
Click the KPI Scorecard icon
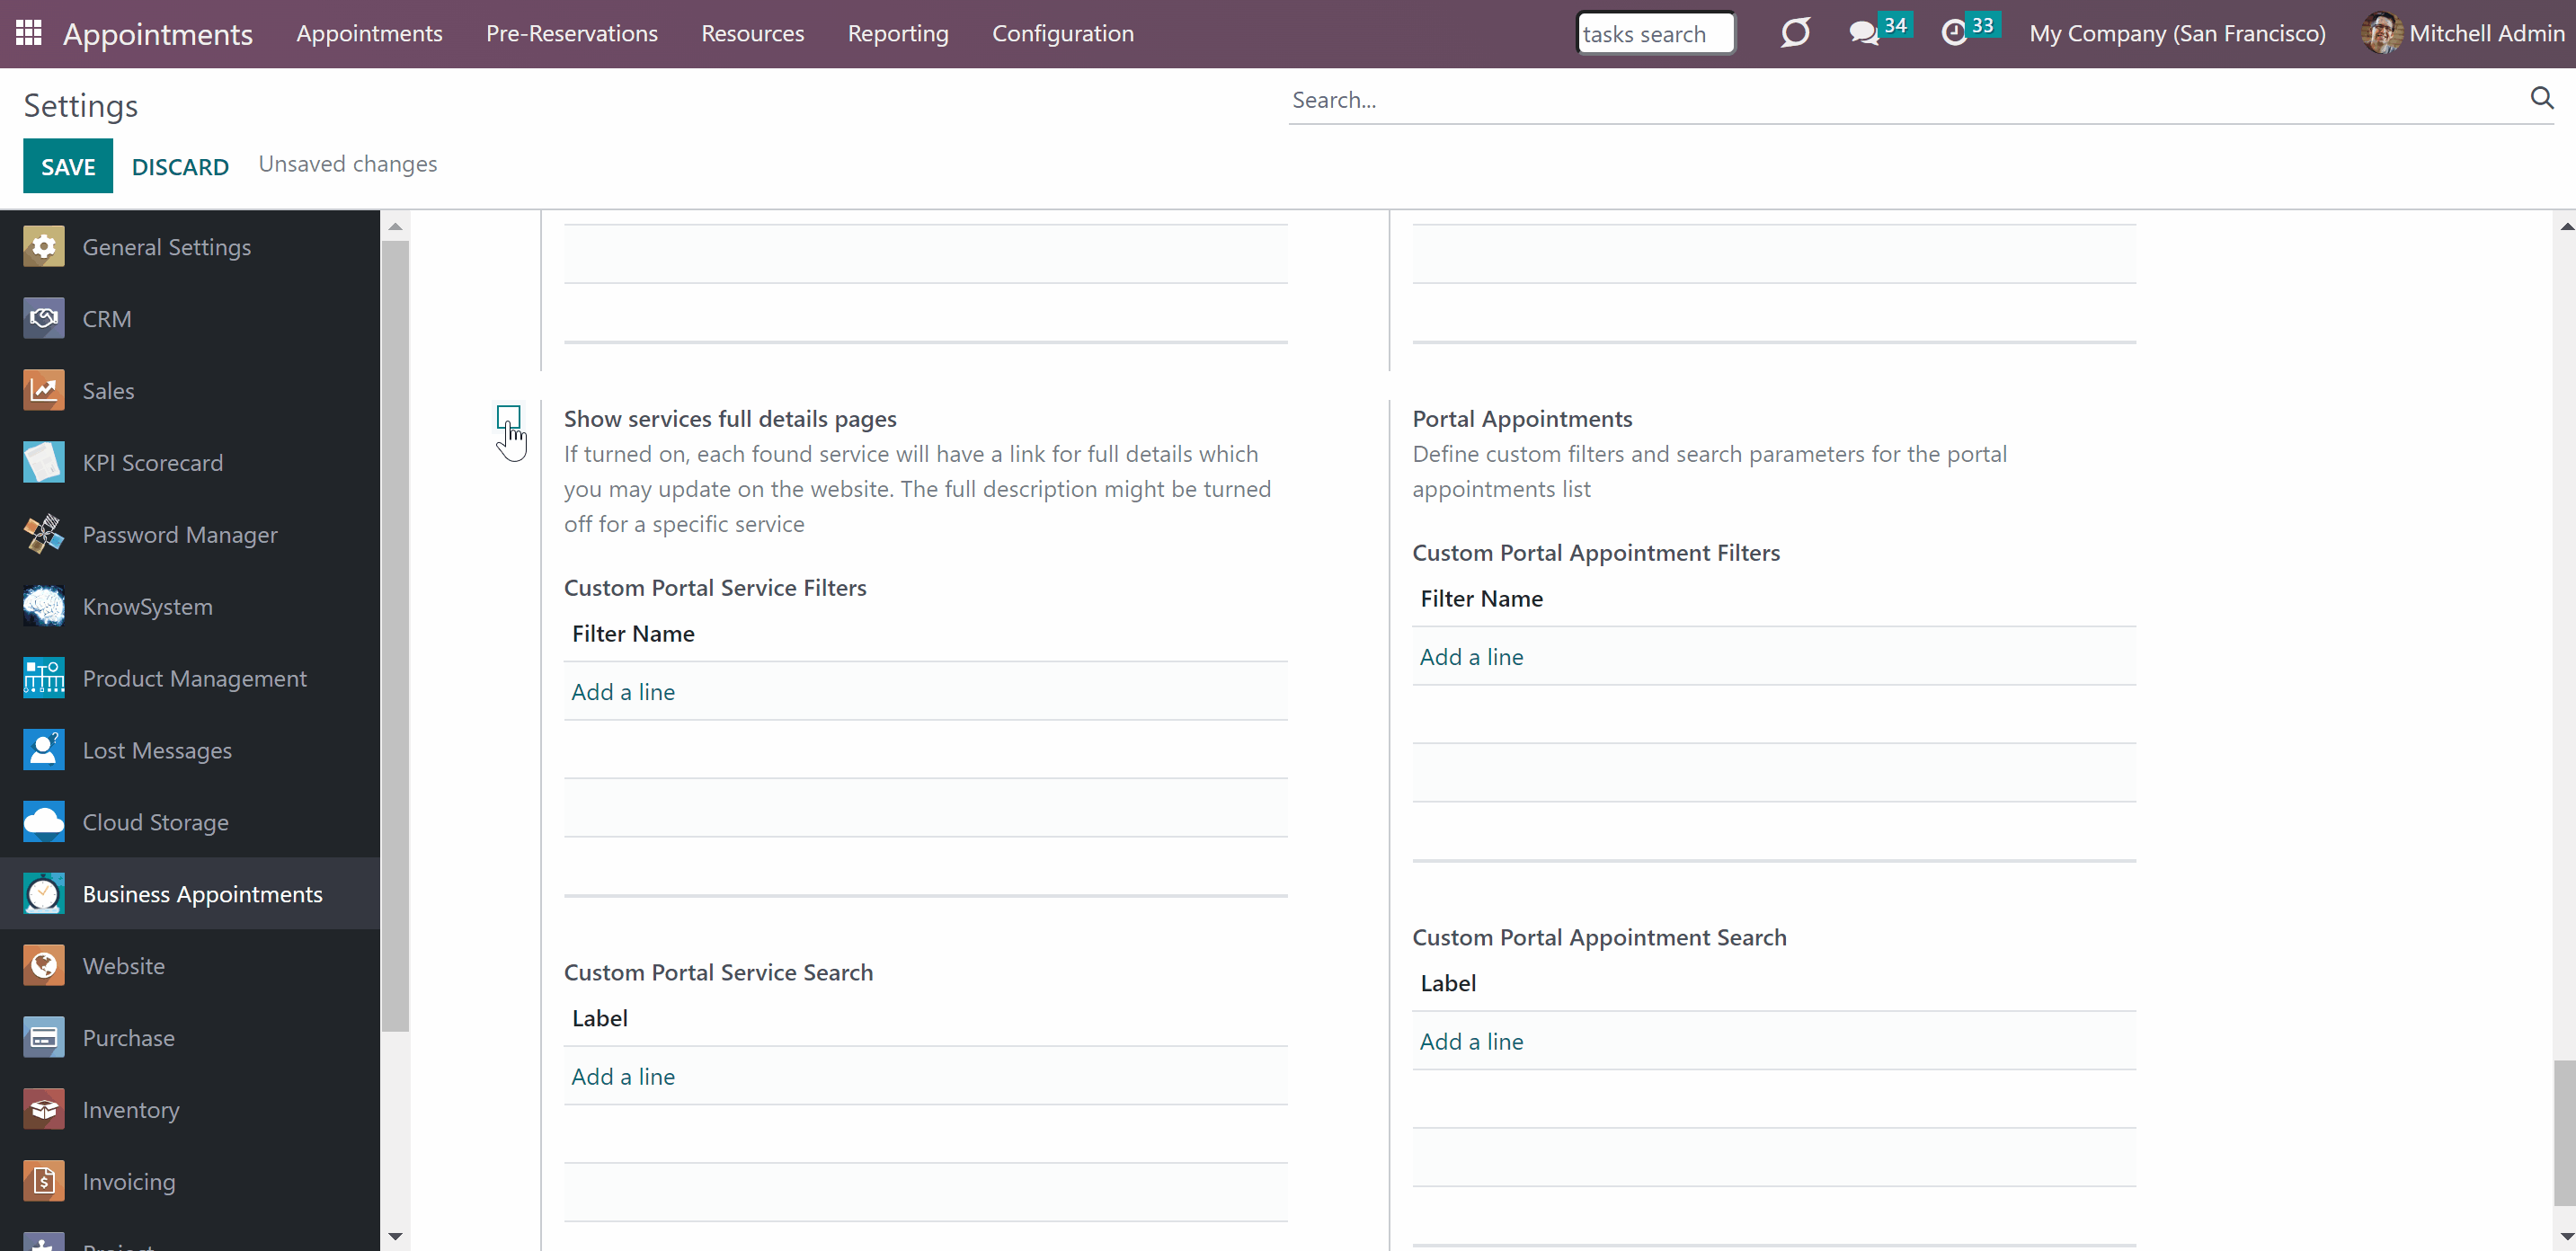click(x=44, y=463)
